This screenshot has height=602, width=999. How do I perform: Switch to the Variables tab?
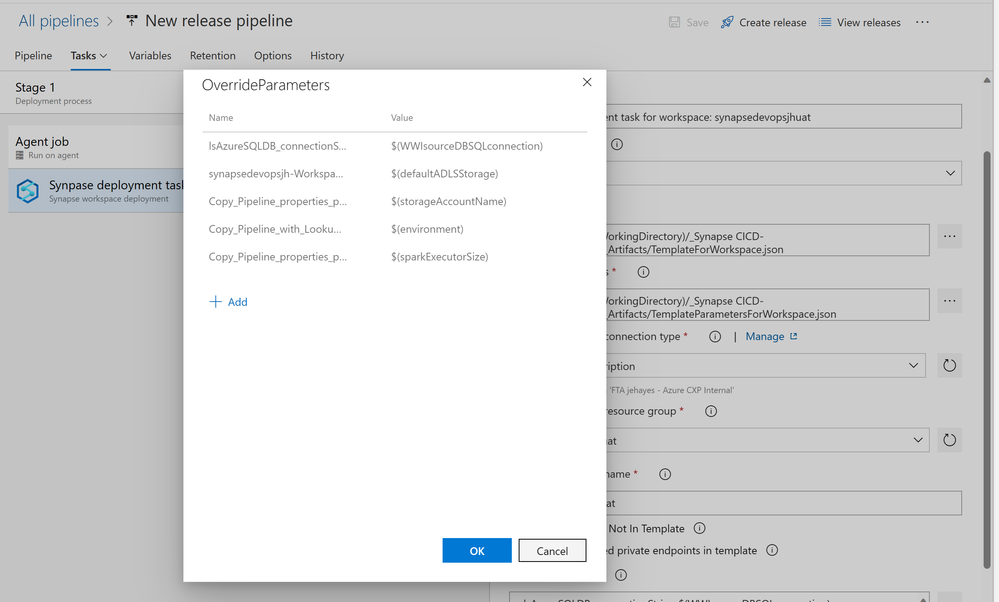coord(150,55)
